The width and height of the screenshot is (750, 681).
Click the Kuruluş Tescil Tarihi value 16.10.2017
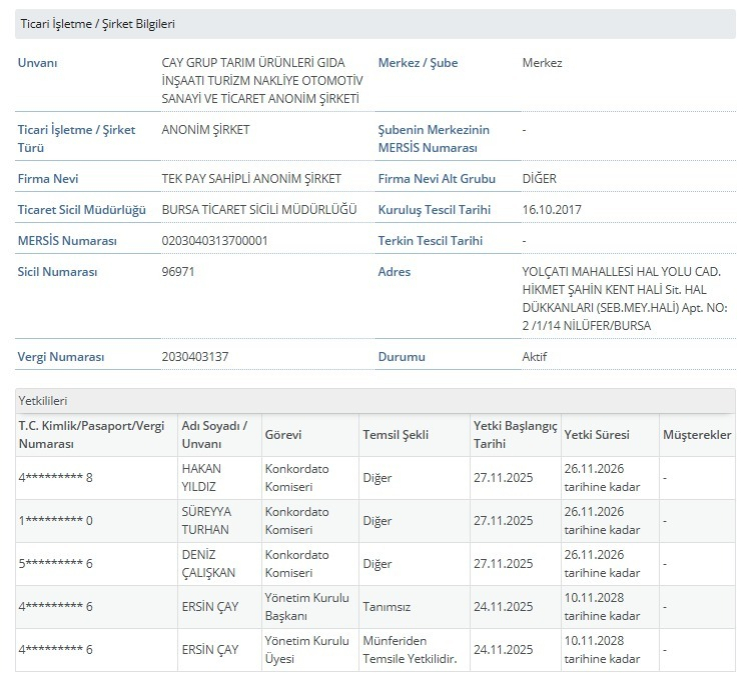click(x=551, y=210)
